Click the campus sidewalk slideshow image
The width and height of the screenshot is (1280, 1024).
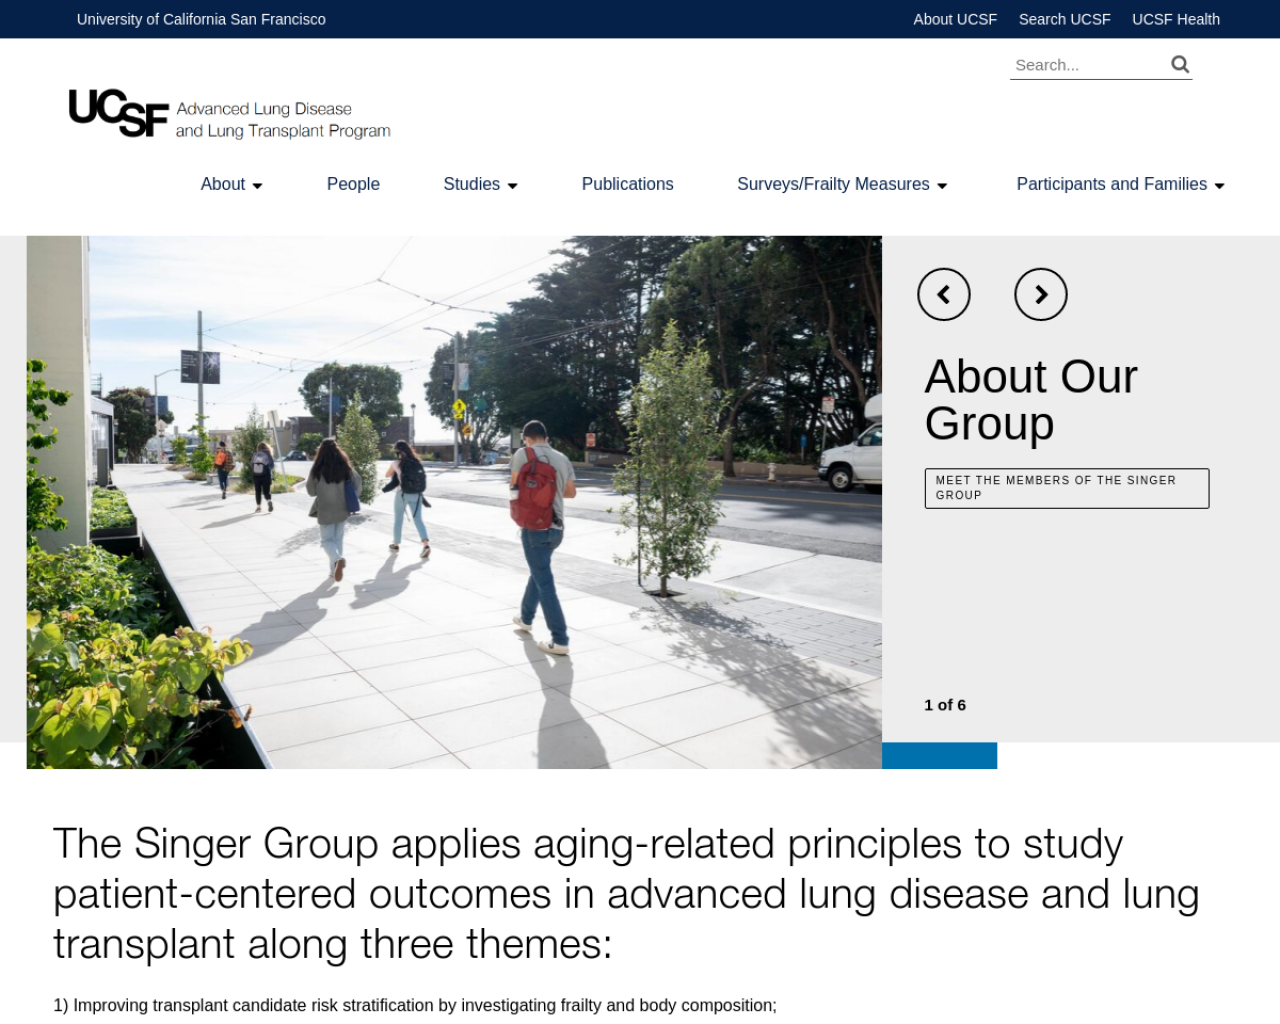454,502
